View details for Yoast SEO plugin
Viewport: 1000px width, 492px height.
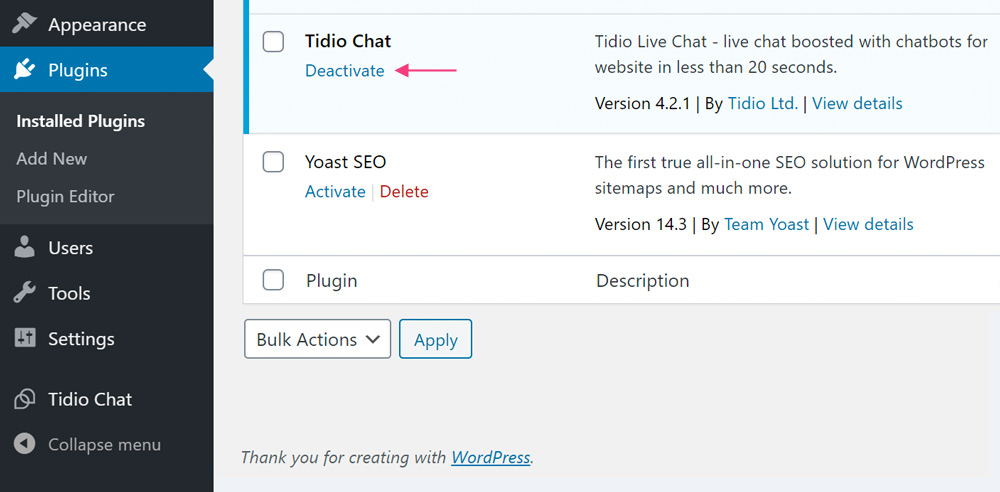pyautogui.click(x=868, y=225)
